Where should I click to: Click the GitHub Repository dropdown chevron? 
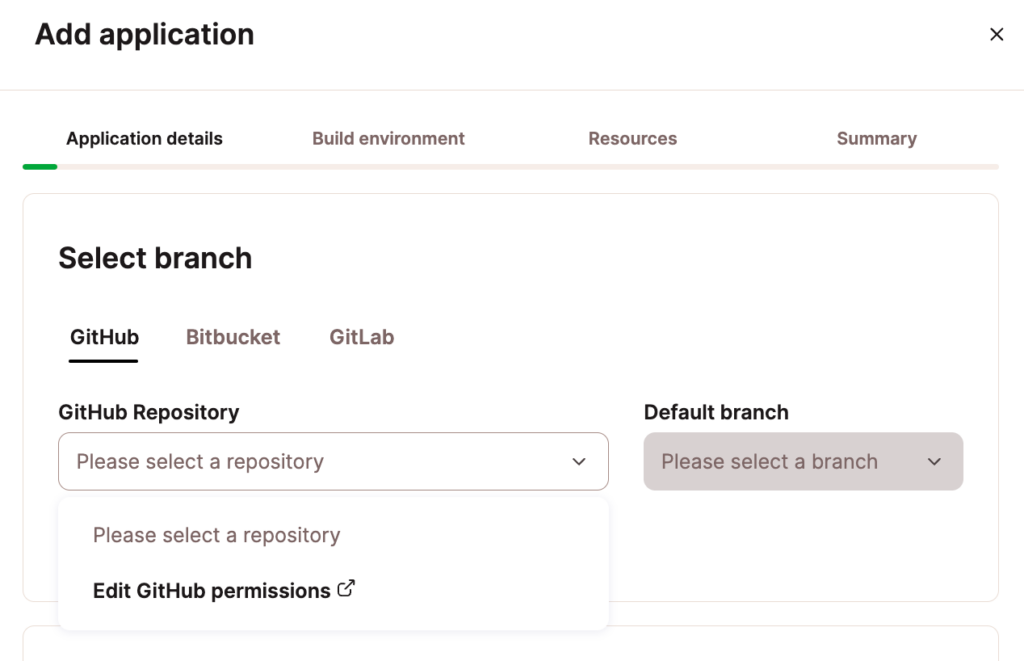pyautogui.click(x=578, y=461)
